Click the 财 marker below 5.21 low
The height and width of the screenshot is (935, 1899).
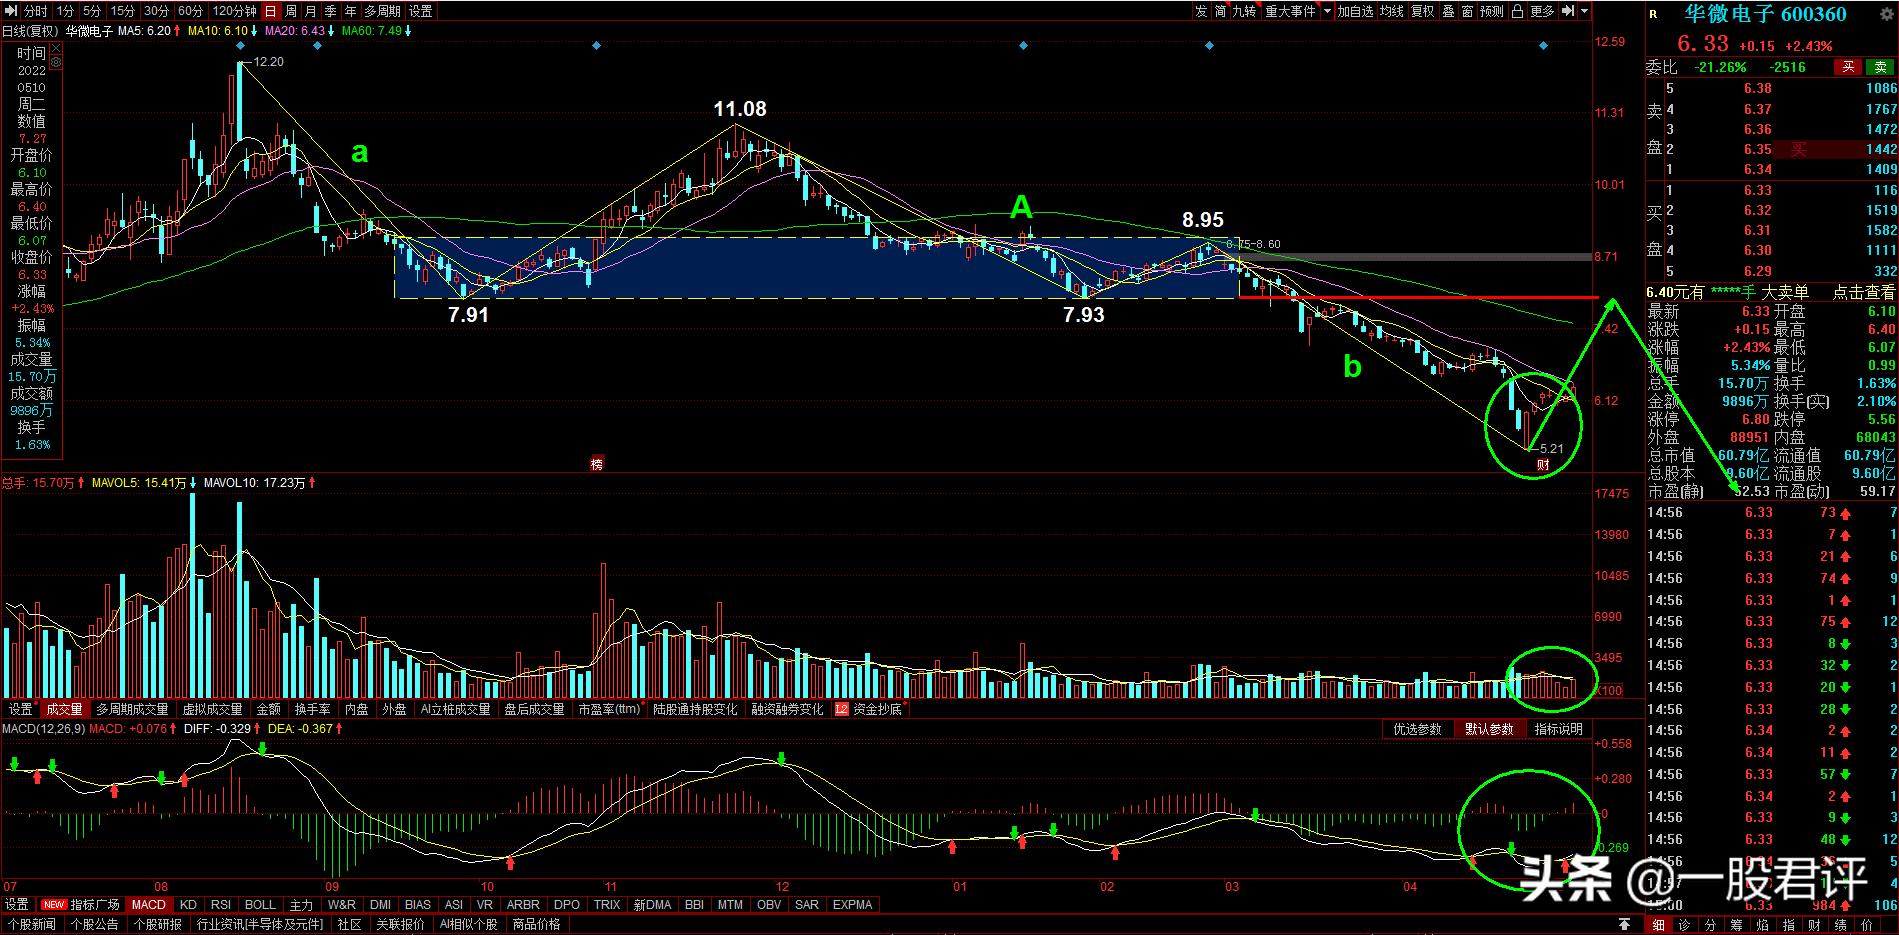tap(1543, 464)
